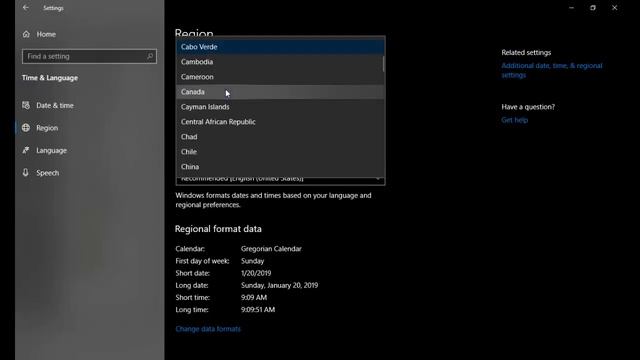Viewport: 640px width, 360px height.
Task: Click the Short date value 1/20/2019
Action: [256, 273]
